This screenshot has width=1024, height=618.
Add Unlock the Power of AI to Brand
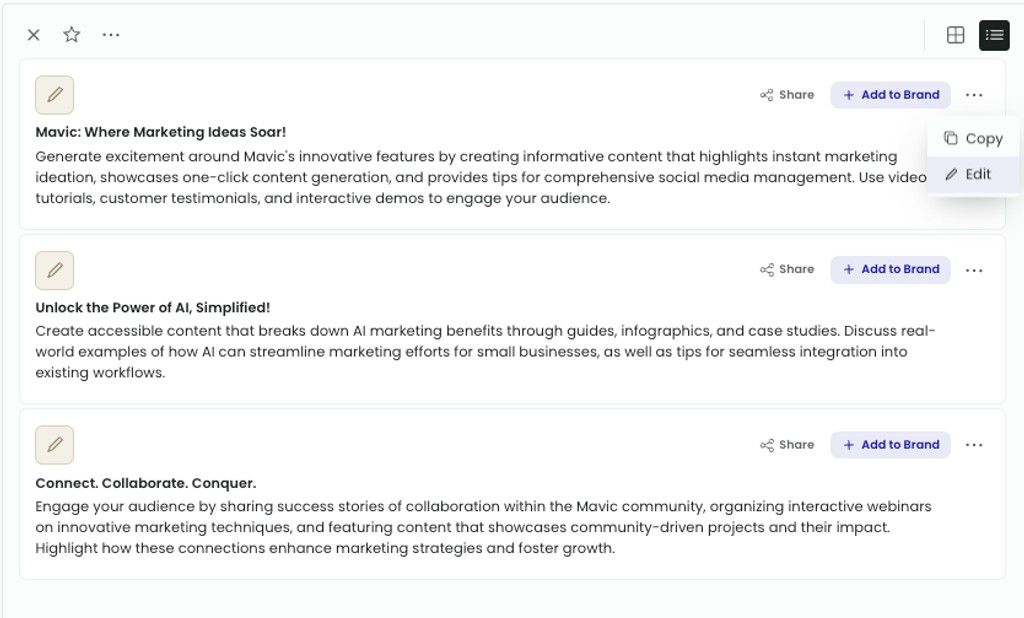(x=890, y=269)
